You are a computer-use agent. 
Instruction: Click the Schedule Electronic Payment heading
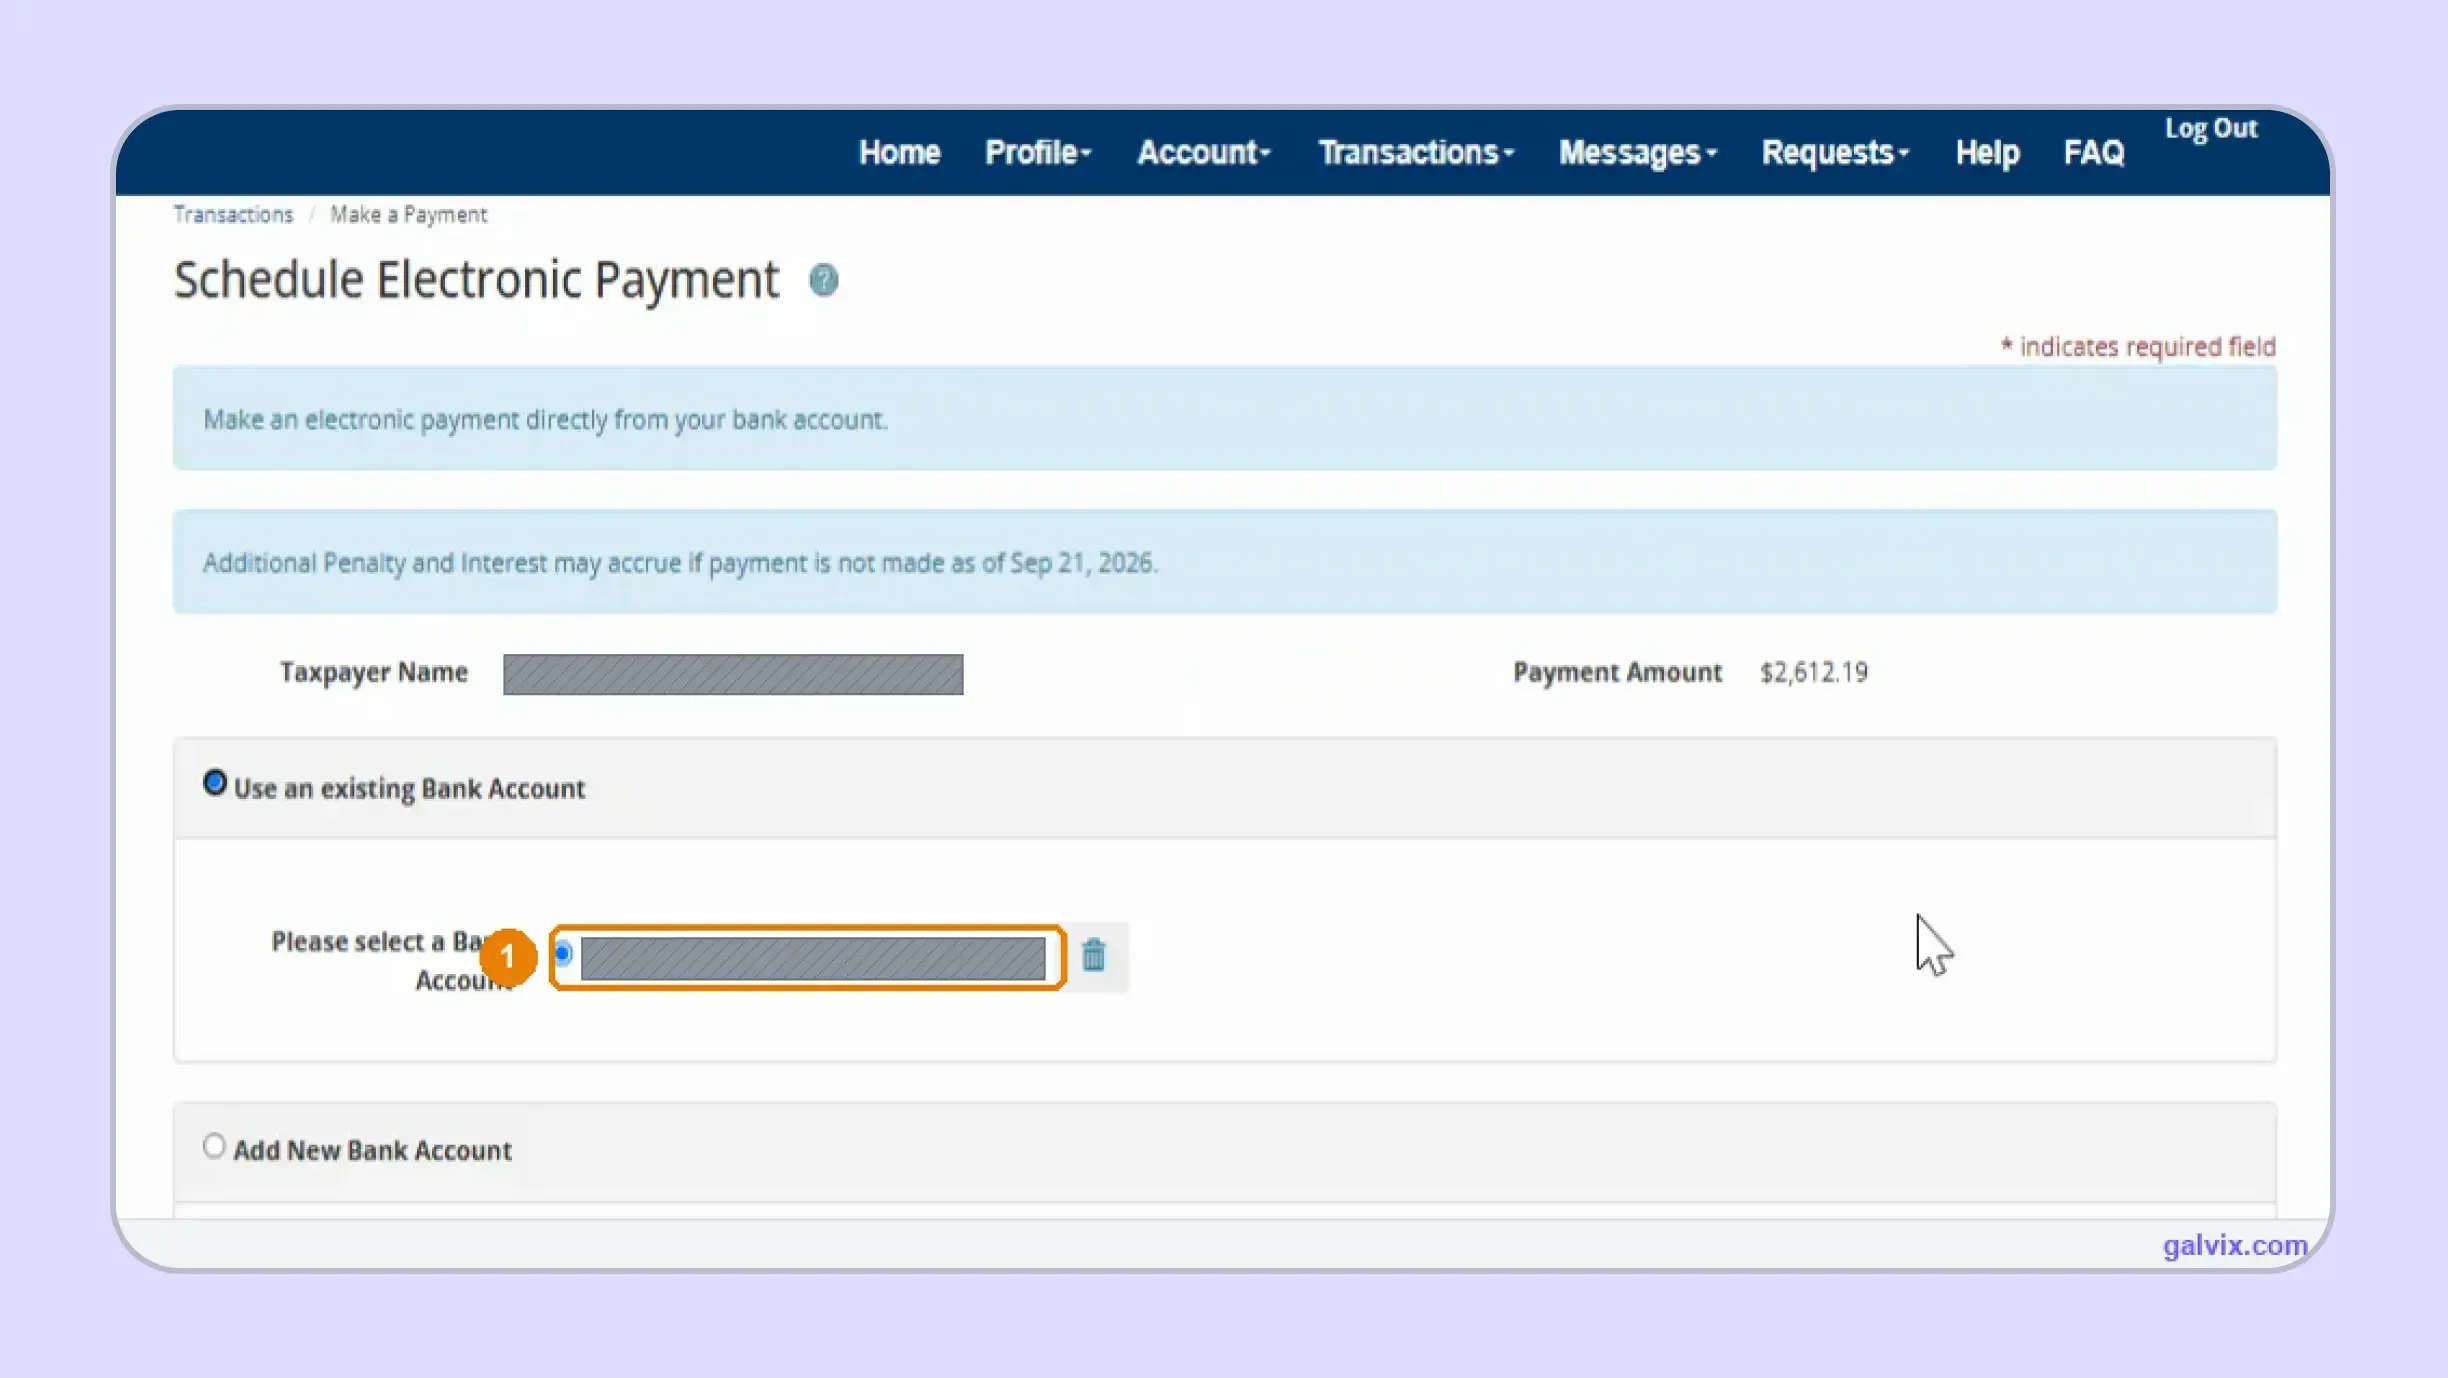click(x=476, y=279)
